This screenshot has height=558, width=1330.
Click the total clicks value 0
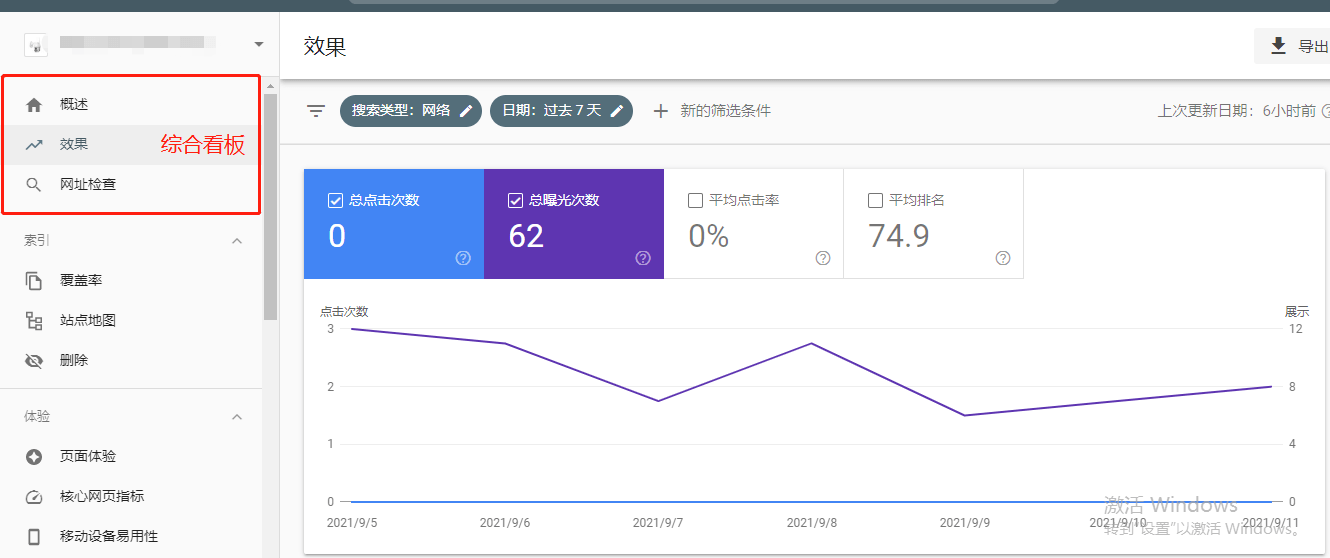[x=337, y=236]
